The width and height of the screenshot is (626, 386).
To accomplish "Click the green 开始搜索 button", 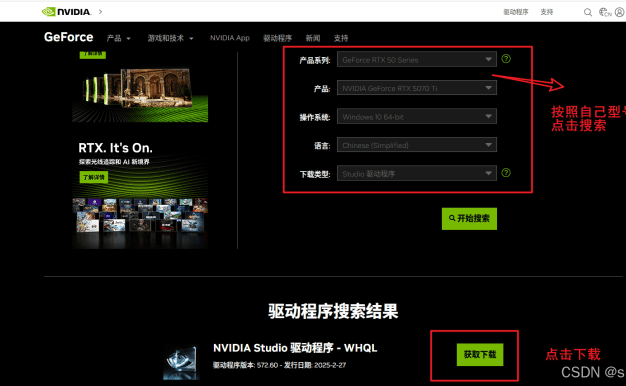I will coord(470,219).
